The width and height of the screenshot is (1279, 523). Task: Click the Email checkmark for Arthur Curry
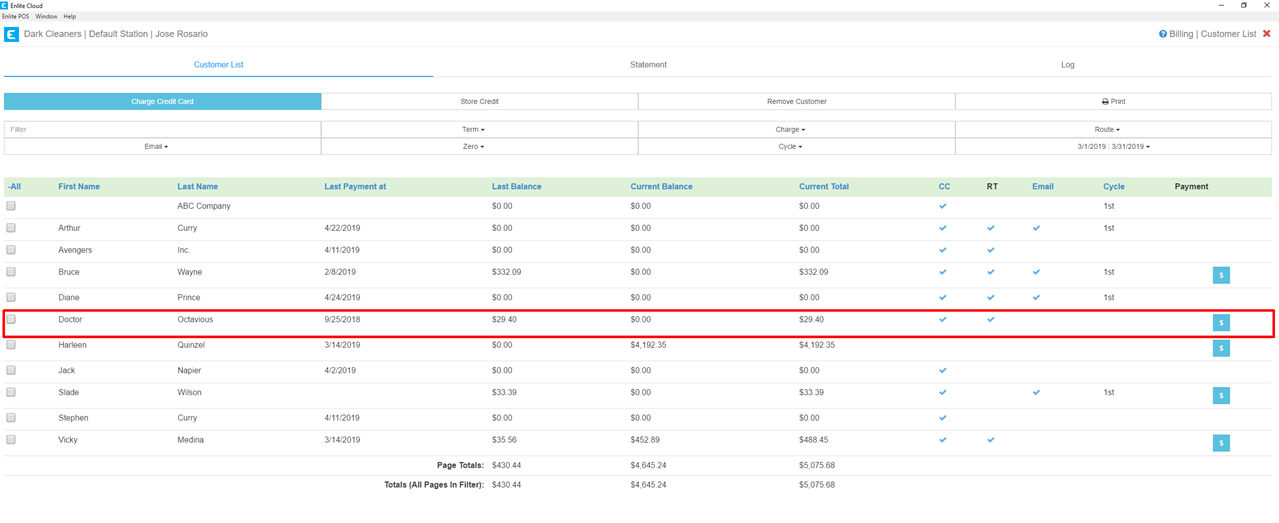[x=1037, y=228]
